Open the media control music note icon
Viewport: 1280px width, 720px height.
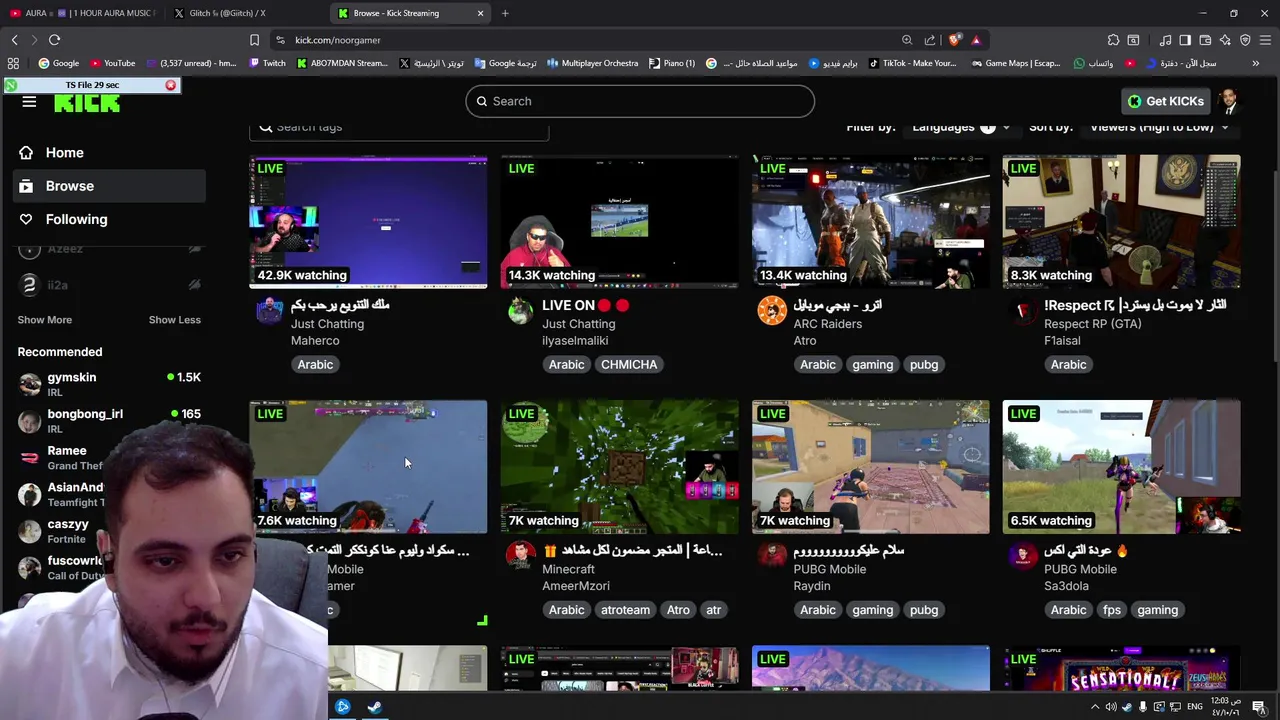coord(1165,40)
